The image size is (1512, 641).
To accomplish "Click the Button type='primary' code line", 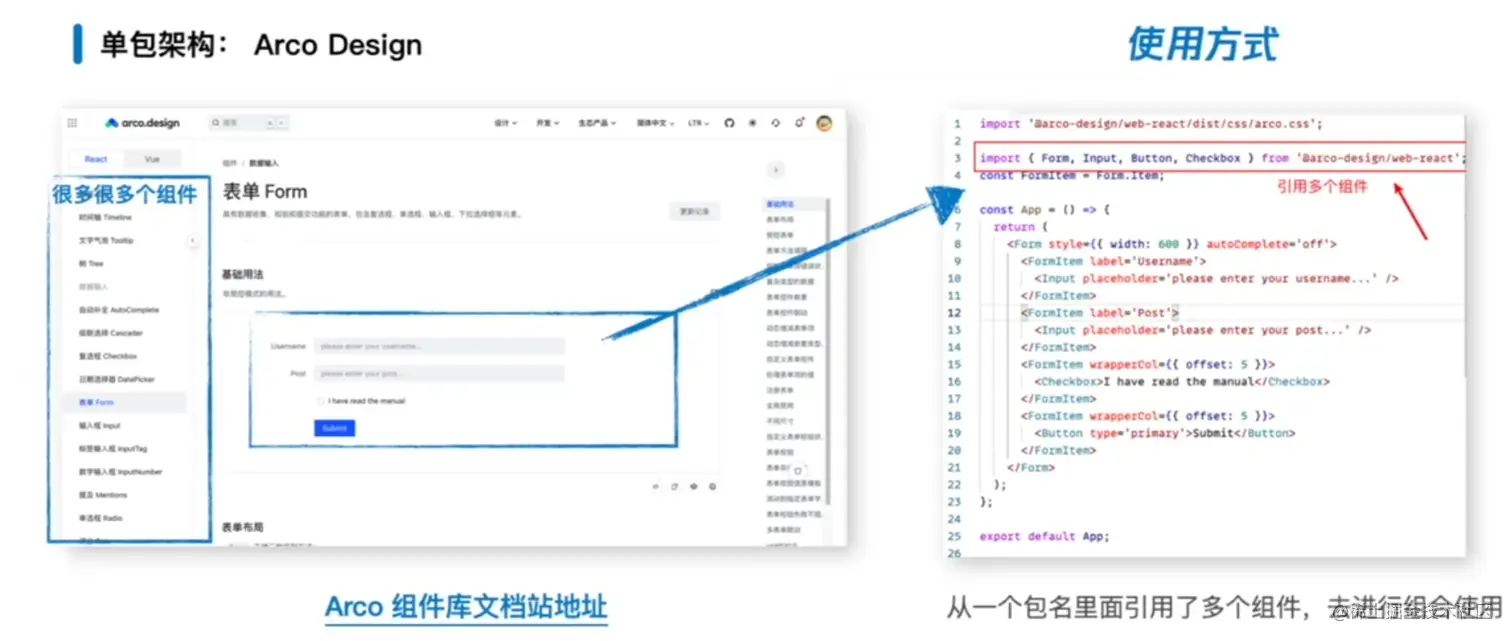I will click(1164, 433).
